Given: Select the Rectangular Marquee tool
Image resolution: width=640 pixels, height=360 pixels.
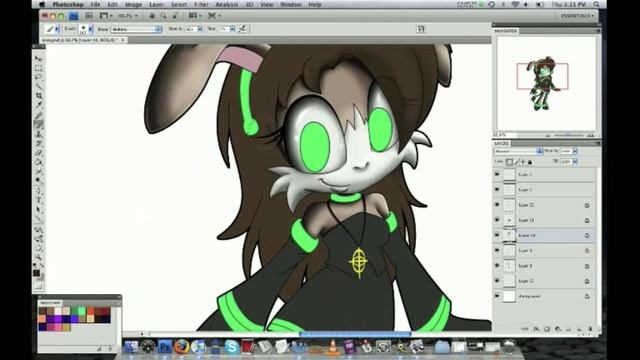Looking at the screenshot, I should click(x=38, y=68).
